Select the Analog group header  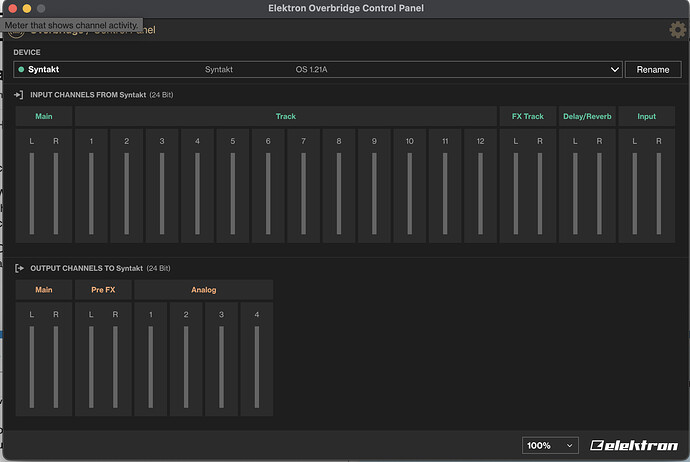tap(204, 290)
